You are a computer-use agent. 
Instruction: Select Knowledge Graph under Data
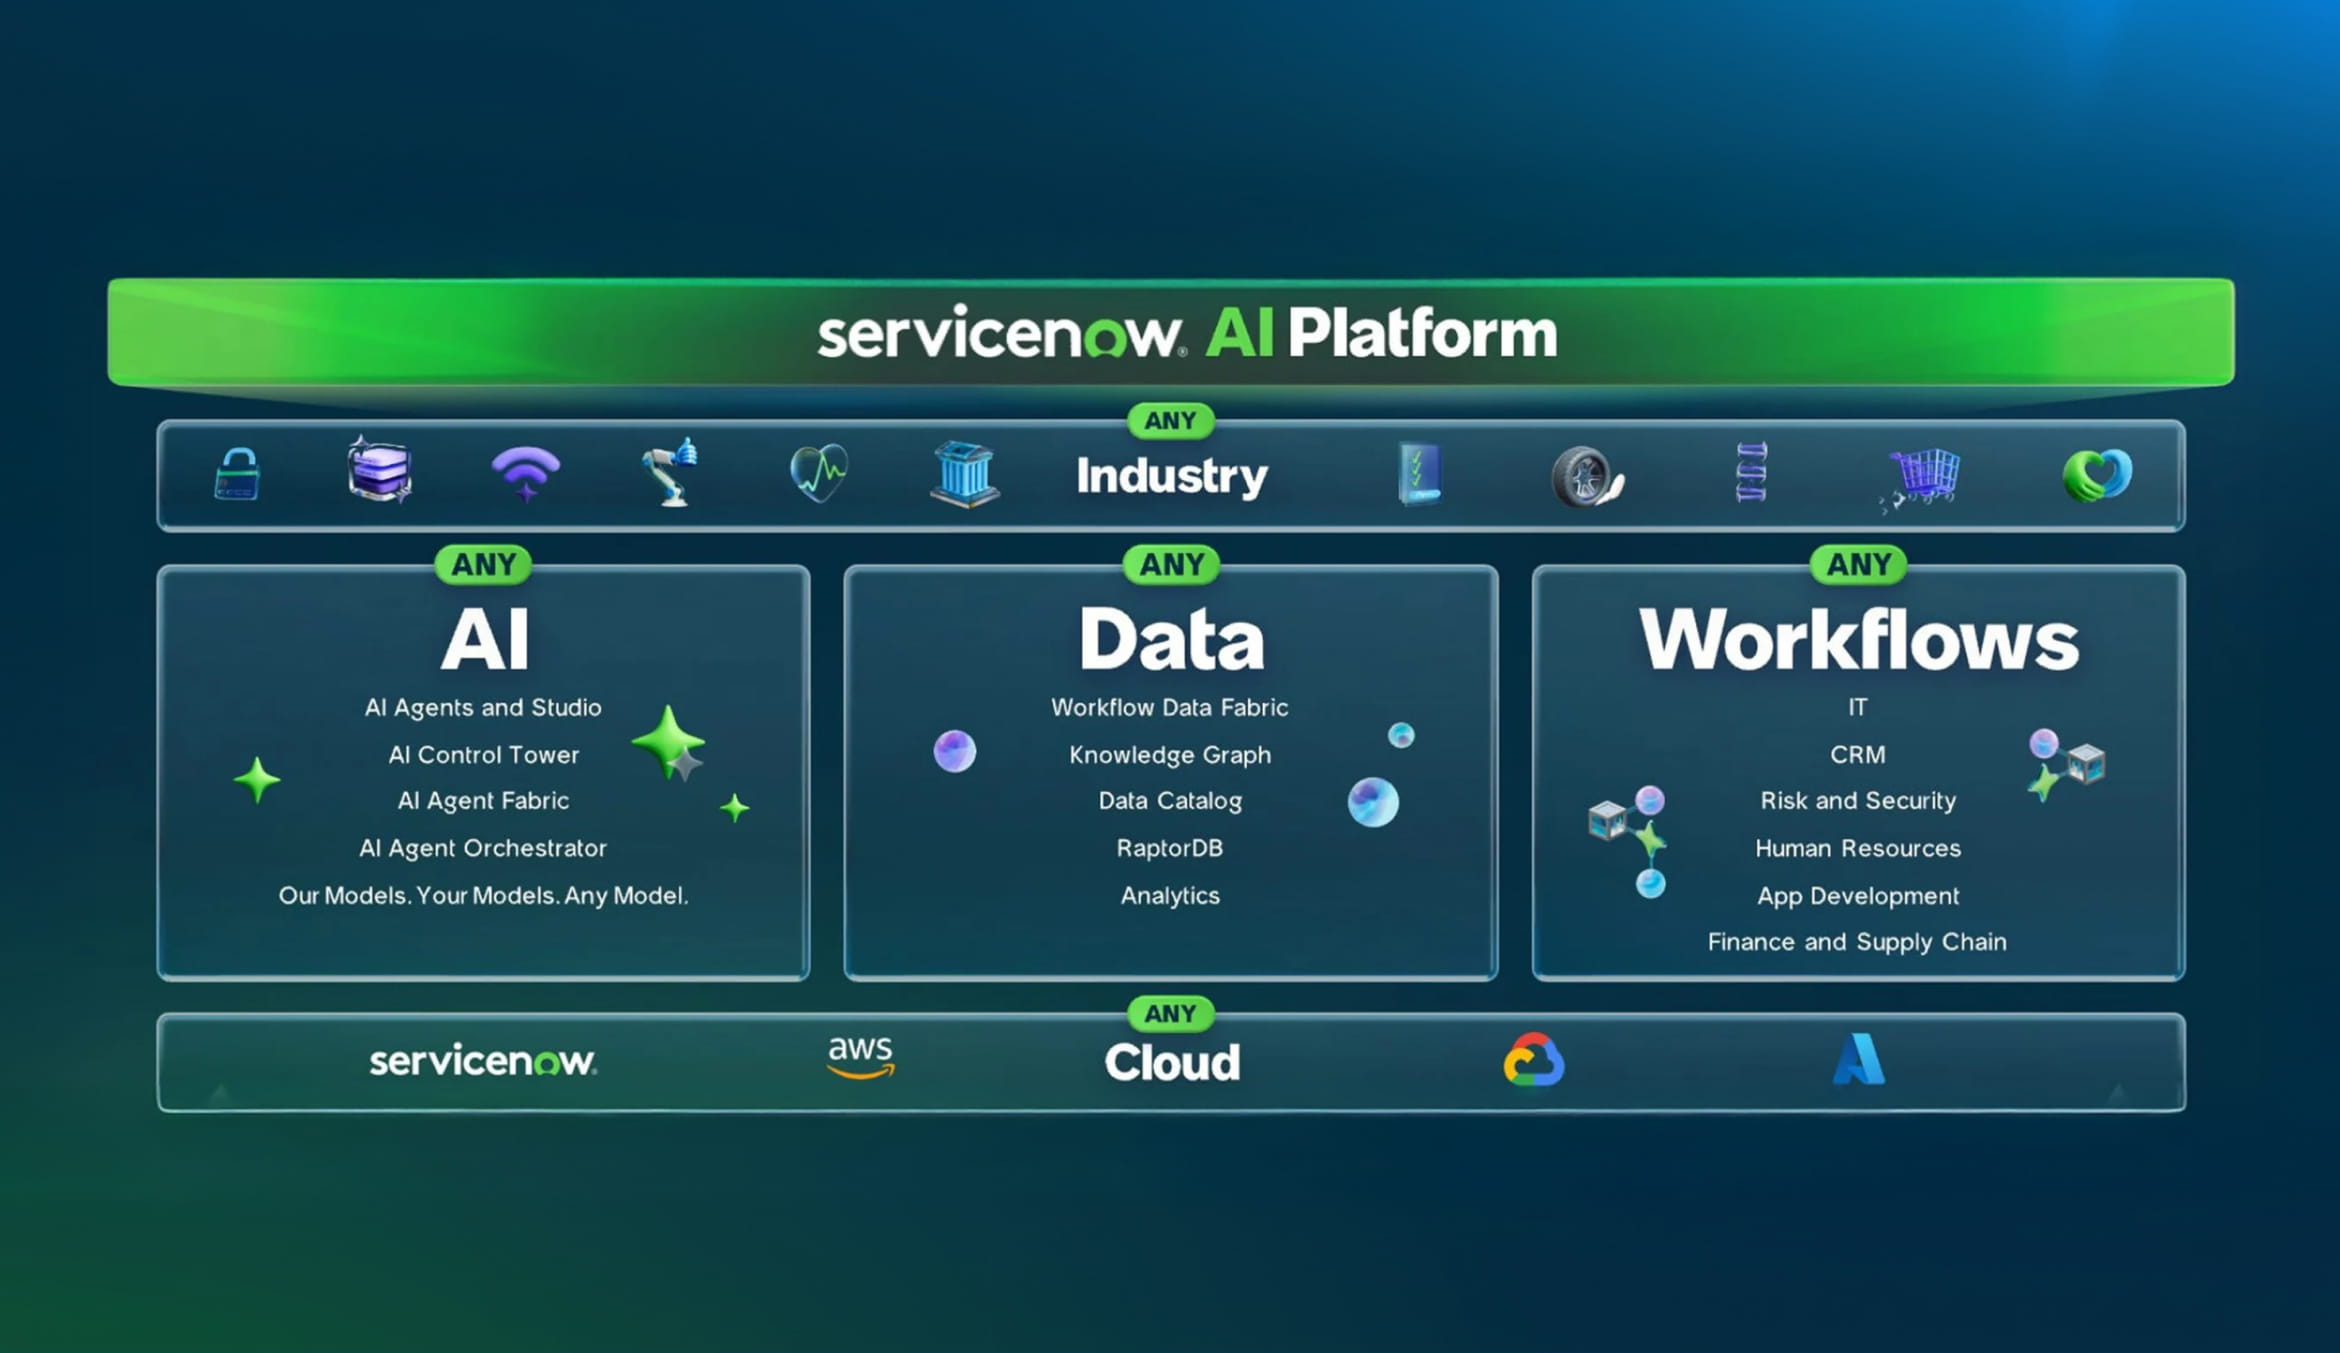click(1170, 755)
